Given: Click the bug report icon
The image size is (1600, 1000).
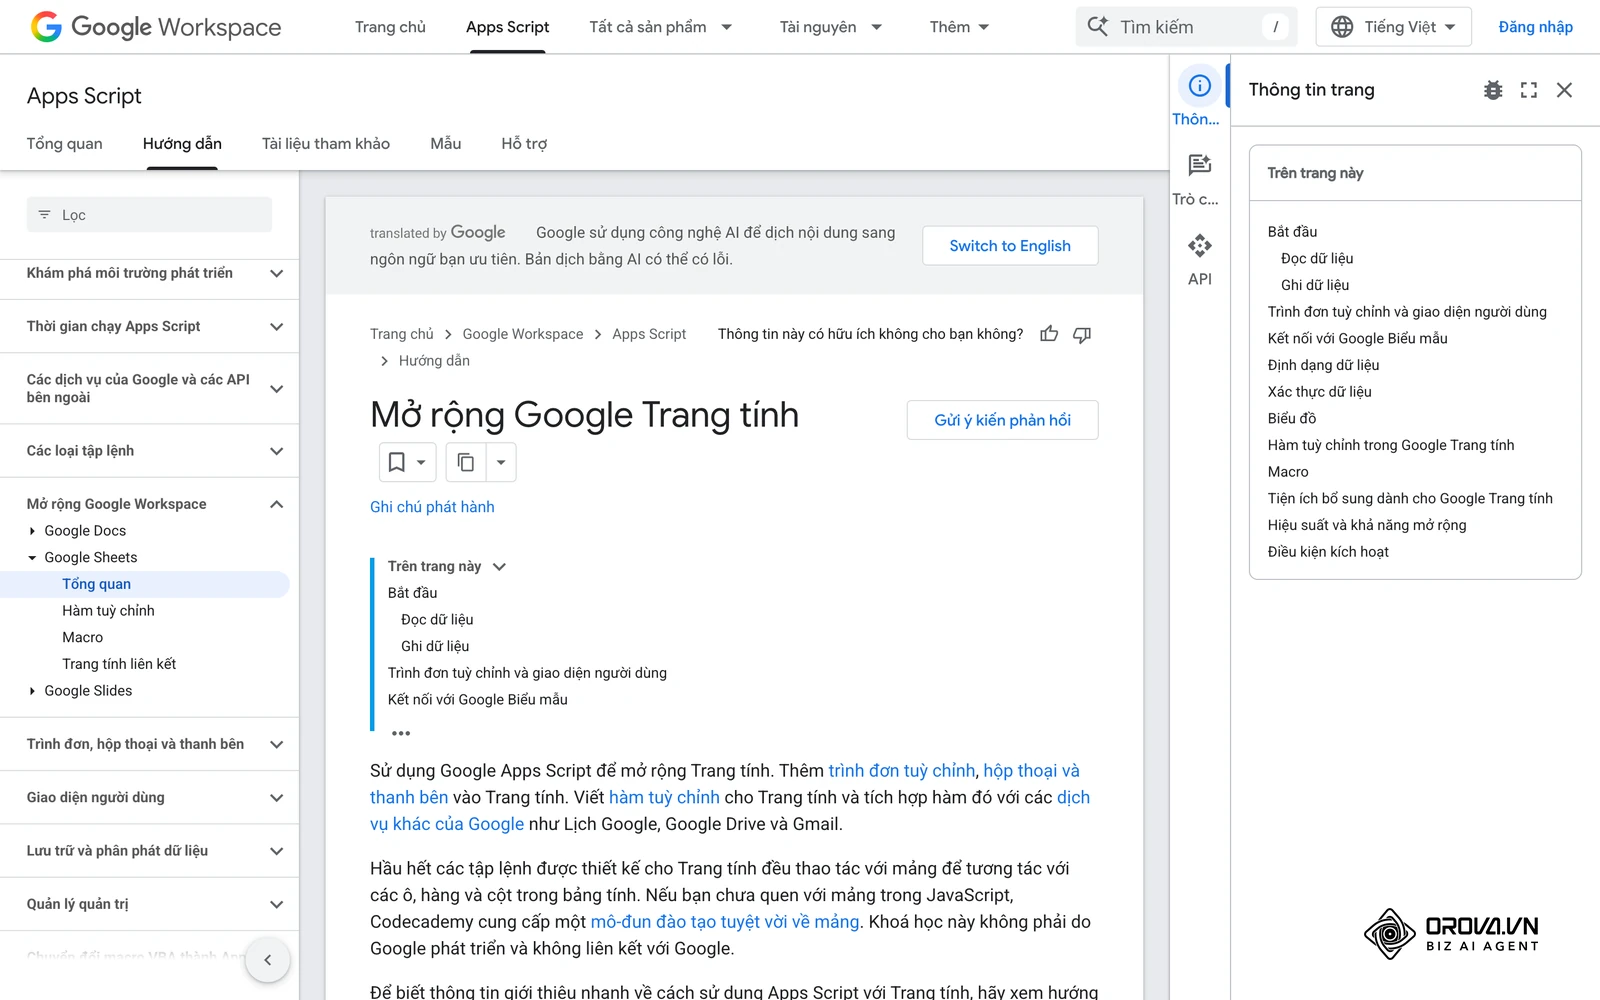Looking at the screenshot, I should pyautogui.click(x=1493, y=90).
